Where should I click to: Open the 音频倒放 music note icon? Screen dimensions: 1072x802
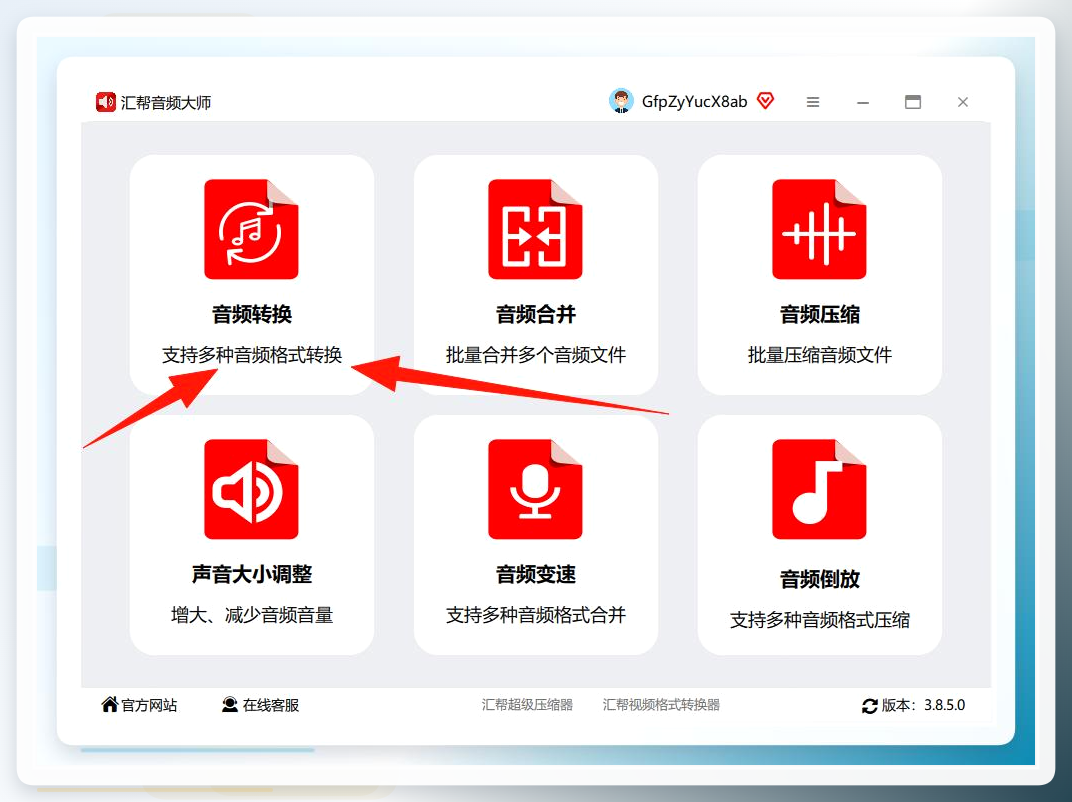tap(819, 489)
